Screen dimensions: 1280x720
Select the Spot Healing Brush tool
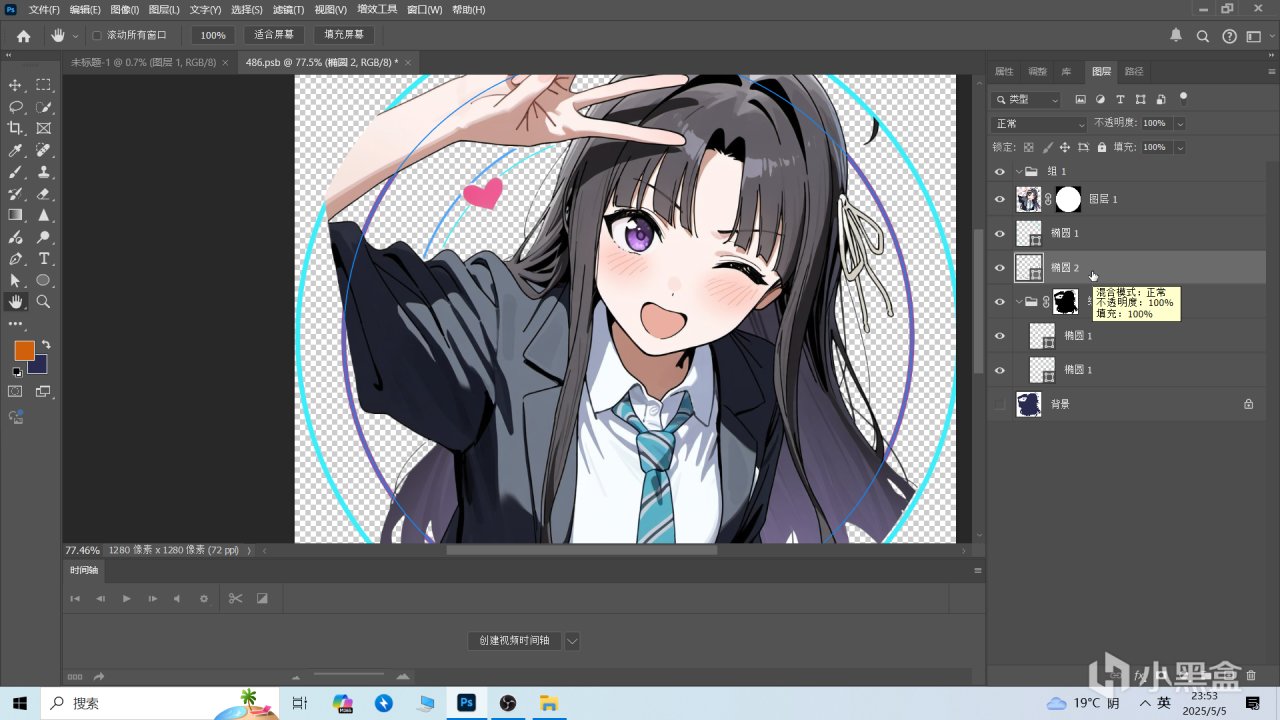pos(44,150)
